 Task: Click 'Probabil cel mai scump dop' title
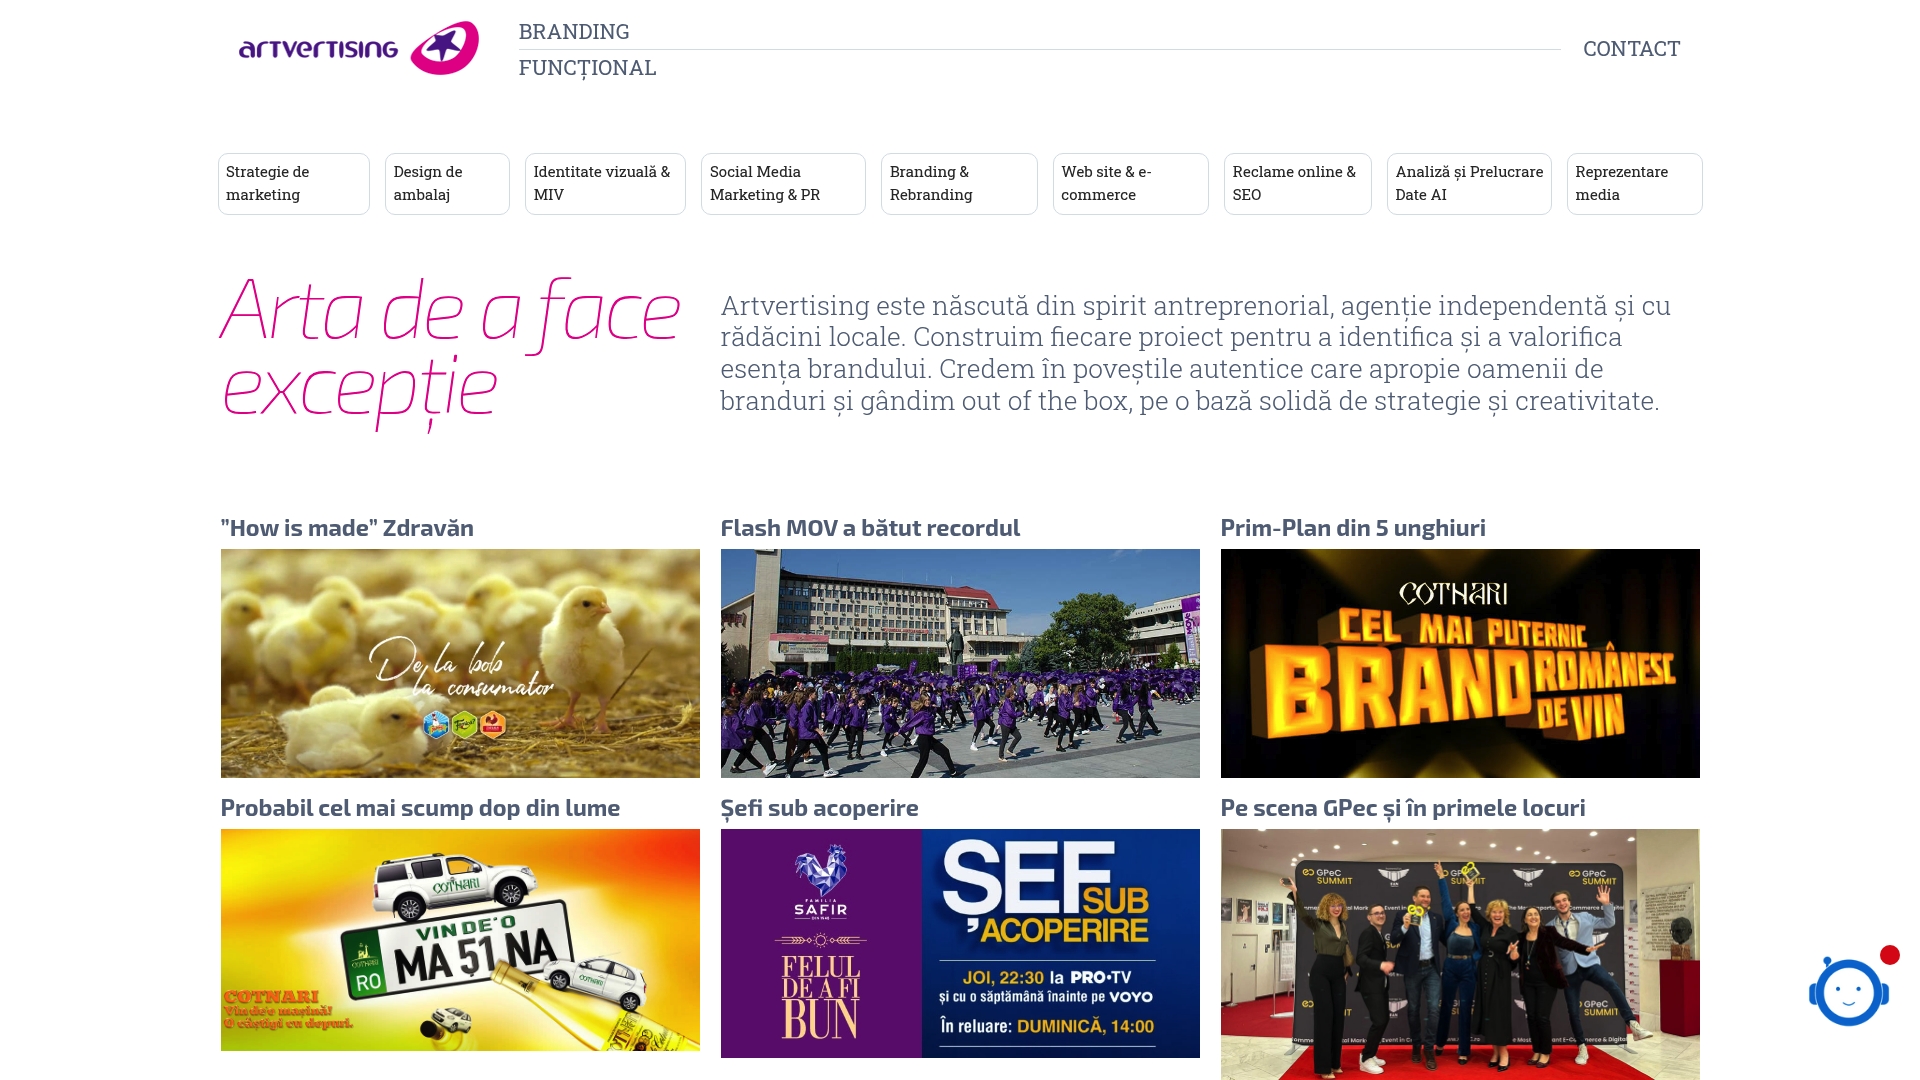pos(420,808)
